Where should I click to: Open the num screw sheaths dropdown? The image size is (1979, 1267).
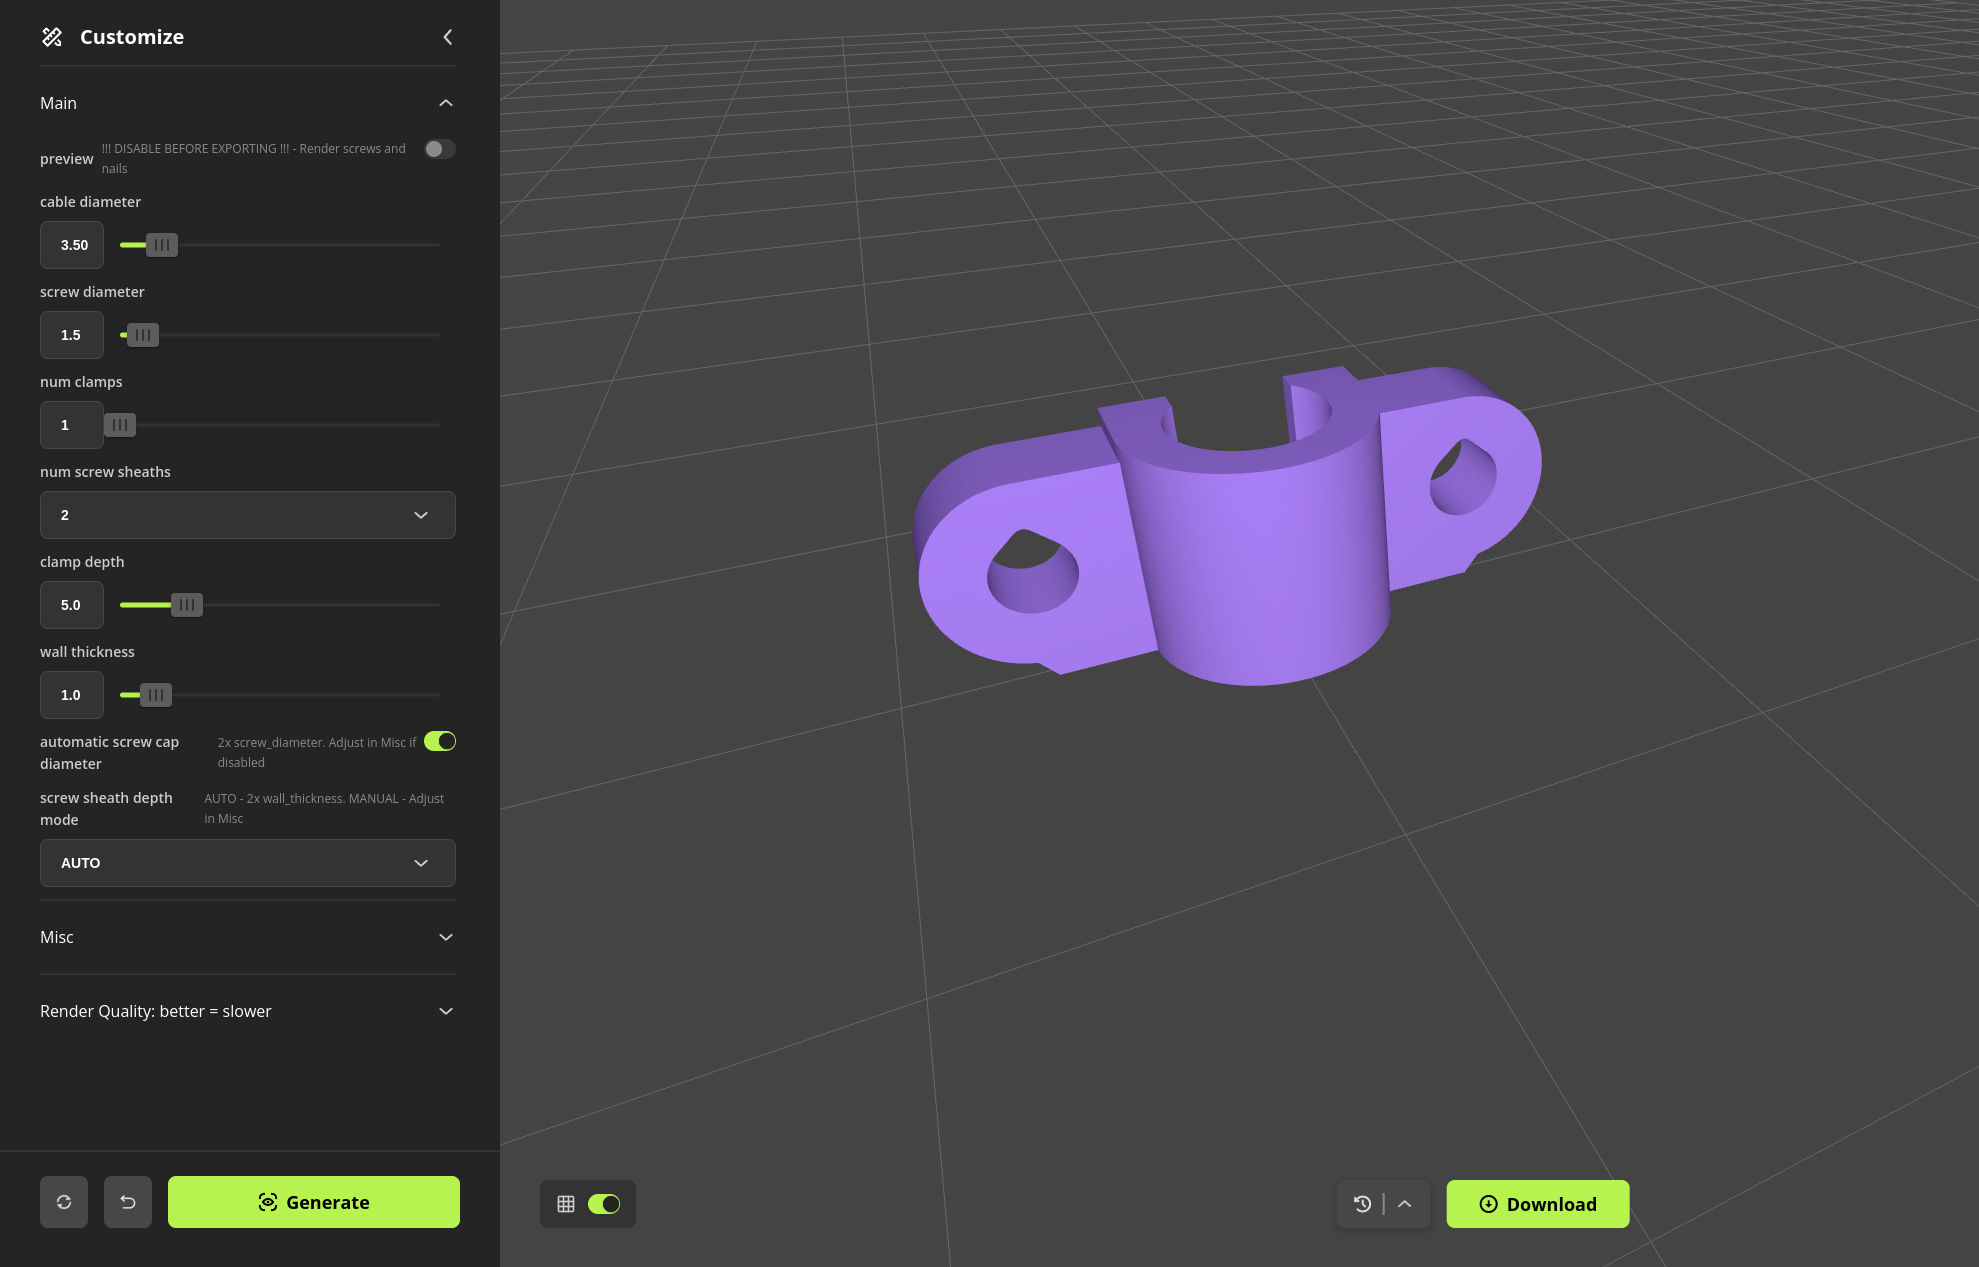pyautogui.click(x=248, y=515)
